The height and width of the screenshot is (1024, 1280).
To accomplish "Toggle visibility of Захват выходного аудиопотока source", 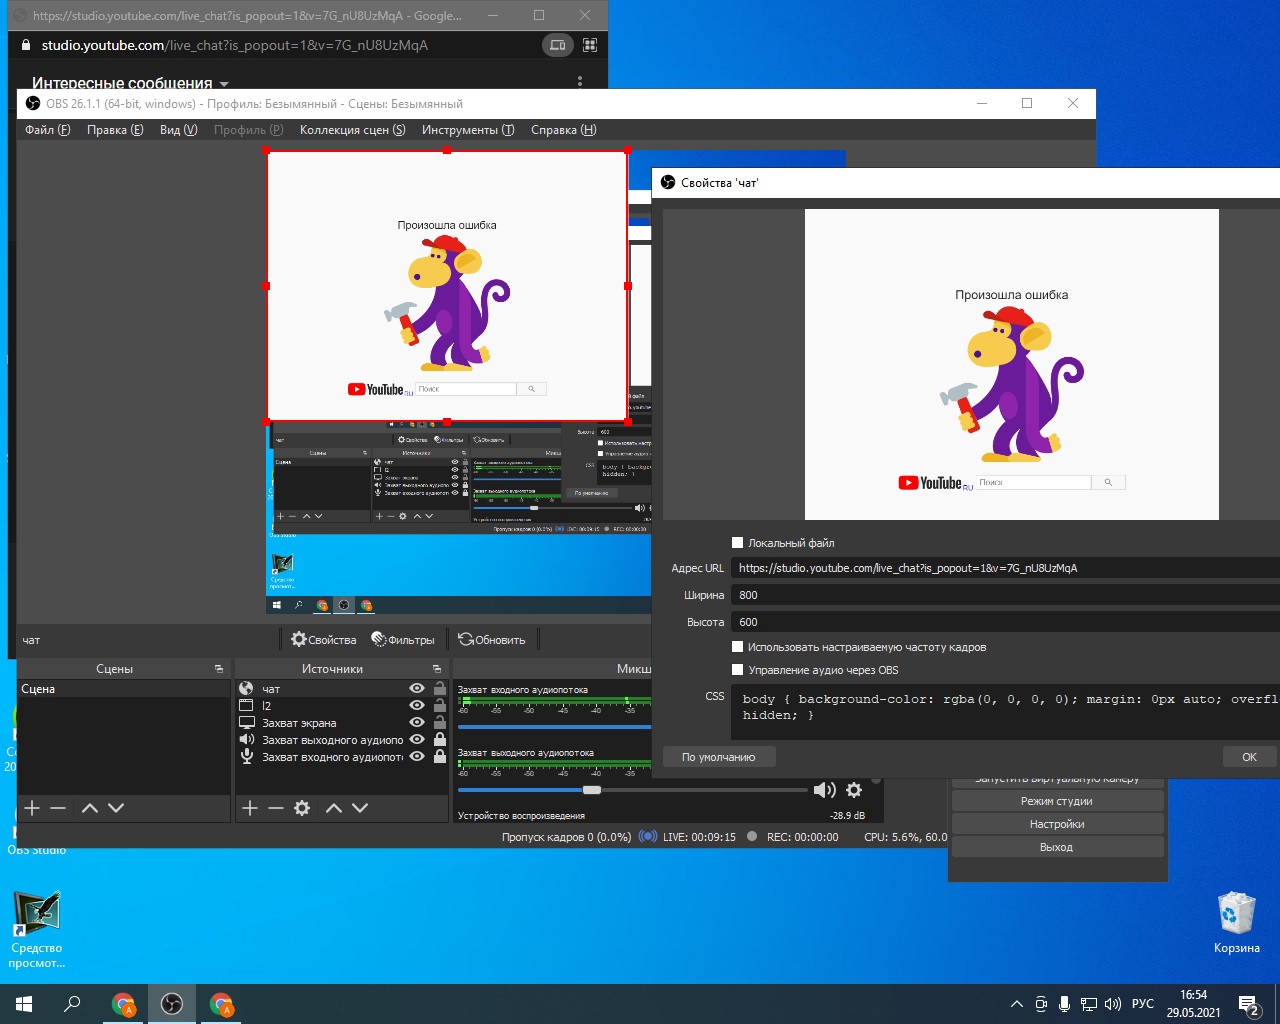I will pyautogui.click(x=417, y=740).
